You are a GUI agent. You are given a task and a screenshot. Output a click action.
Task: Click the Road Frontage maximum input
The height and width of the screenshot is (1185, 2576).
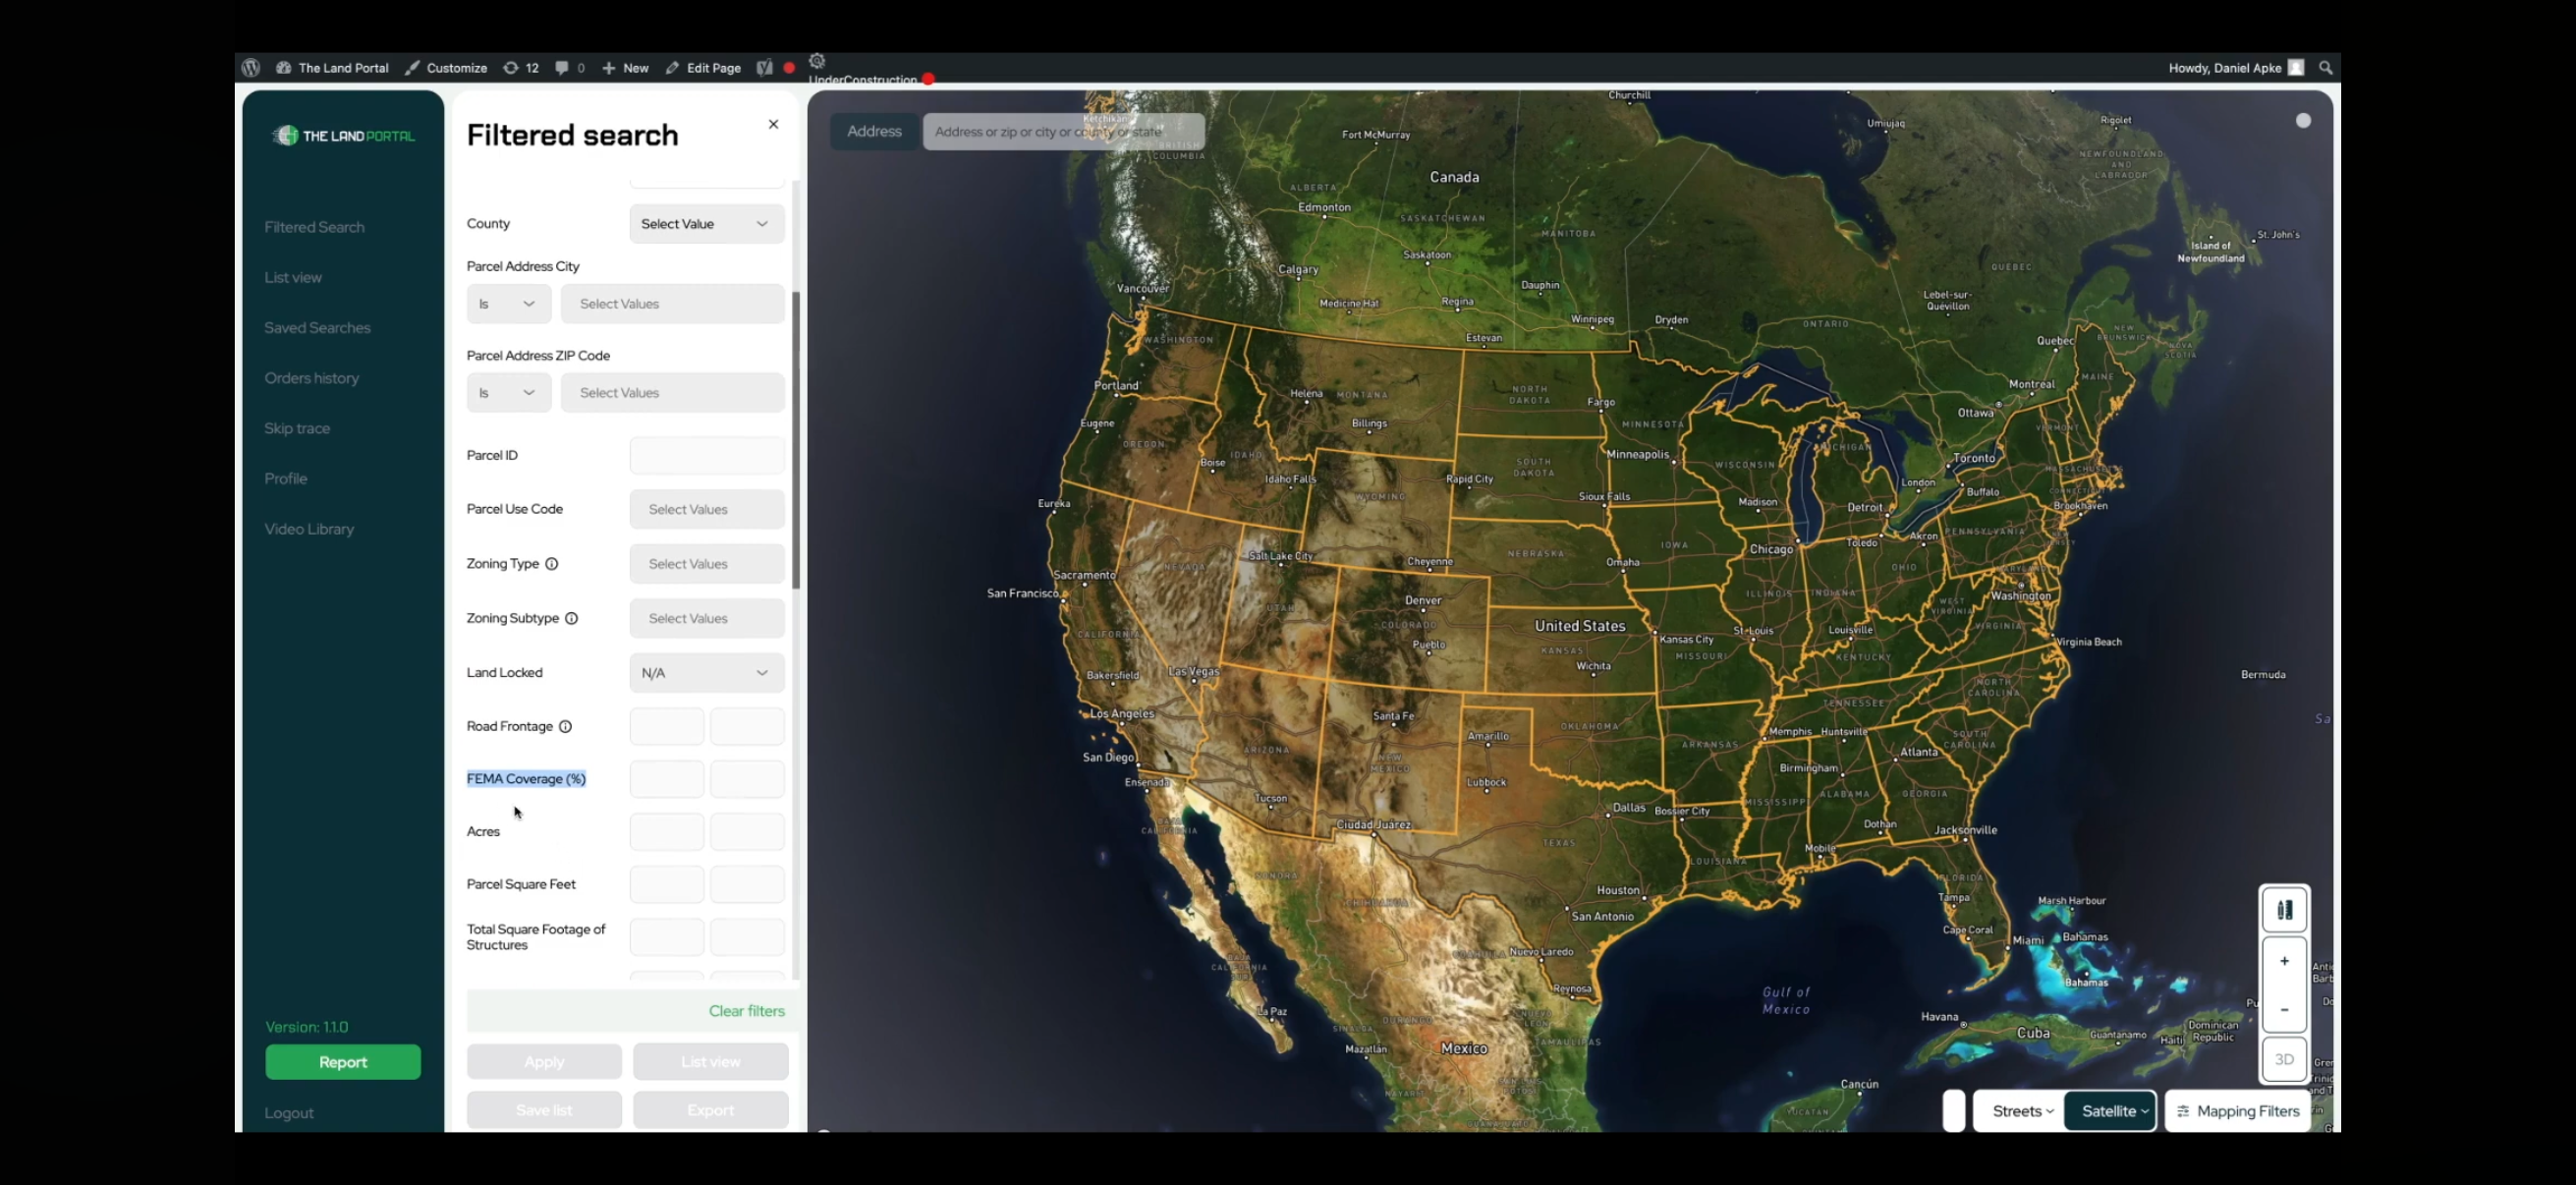point(747,726)
